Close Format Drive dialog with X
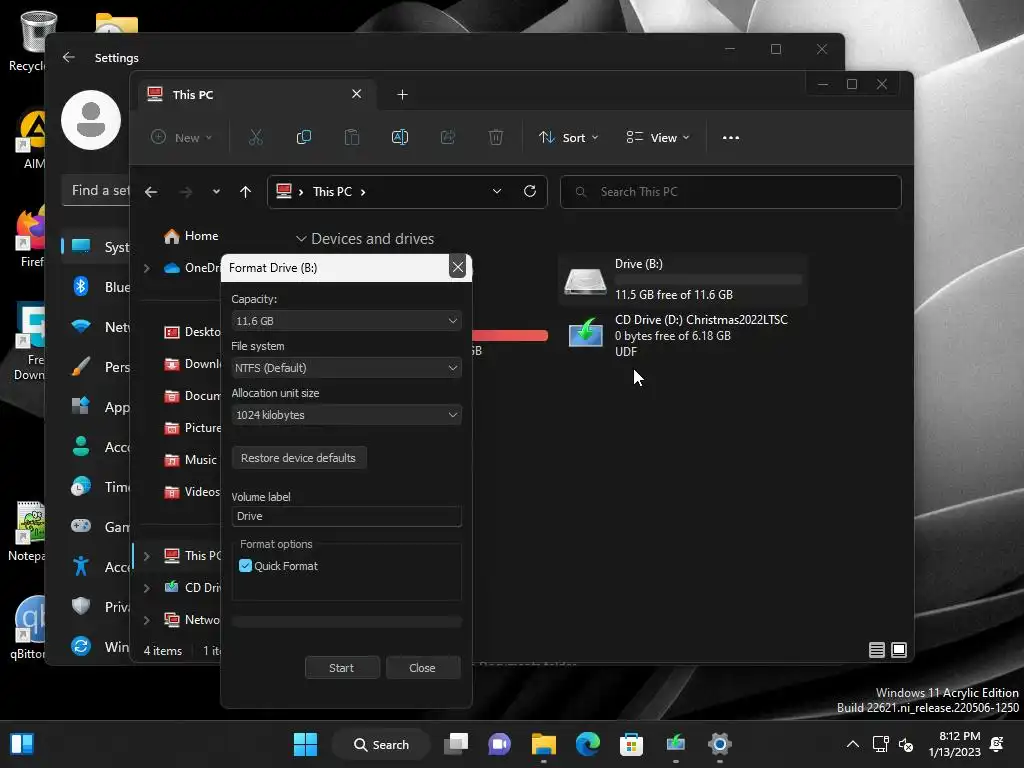 click(458, 267)
